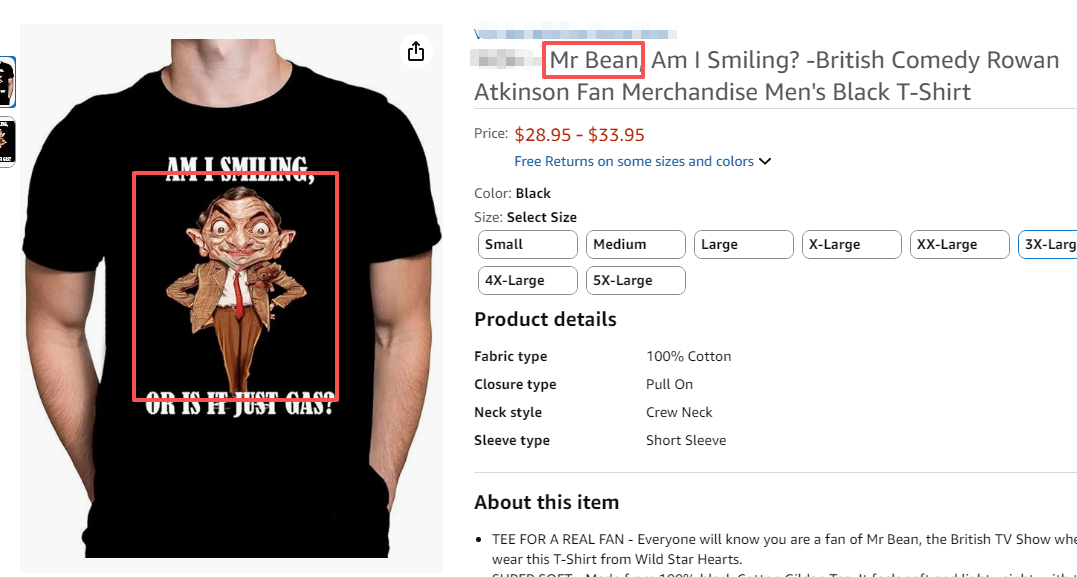
Task: Click the share icon on product image
Action: tap(416, 51)
